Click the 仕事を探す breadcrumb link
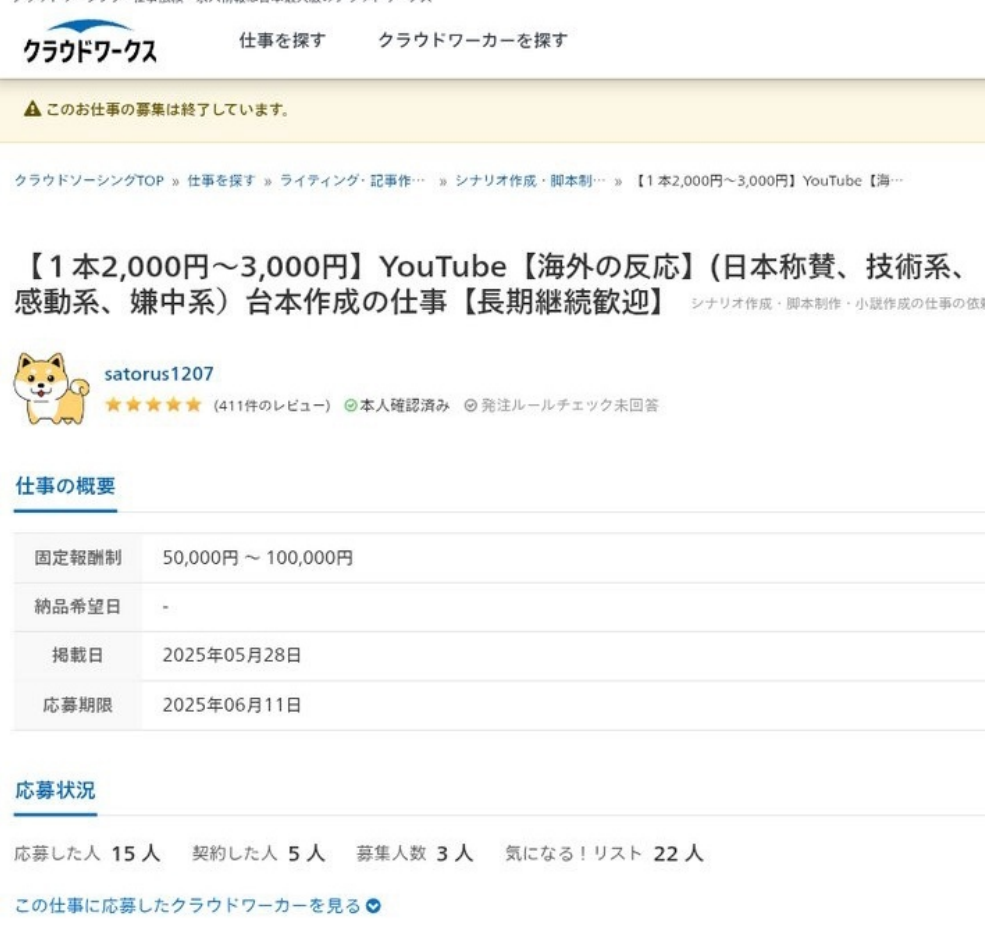985x934 pixels. pyautogui.click(x=221, y=180)
